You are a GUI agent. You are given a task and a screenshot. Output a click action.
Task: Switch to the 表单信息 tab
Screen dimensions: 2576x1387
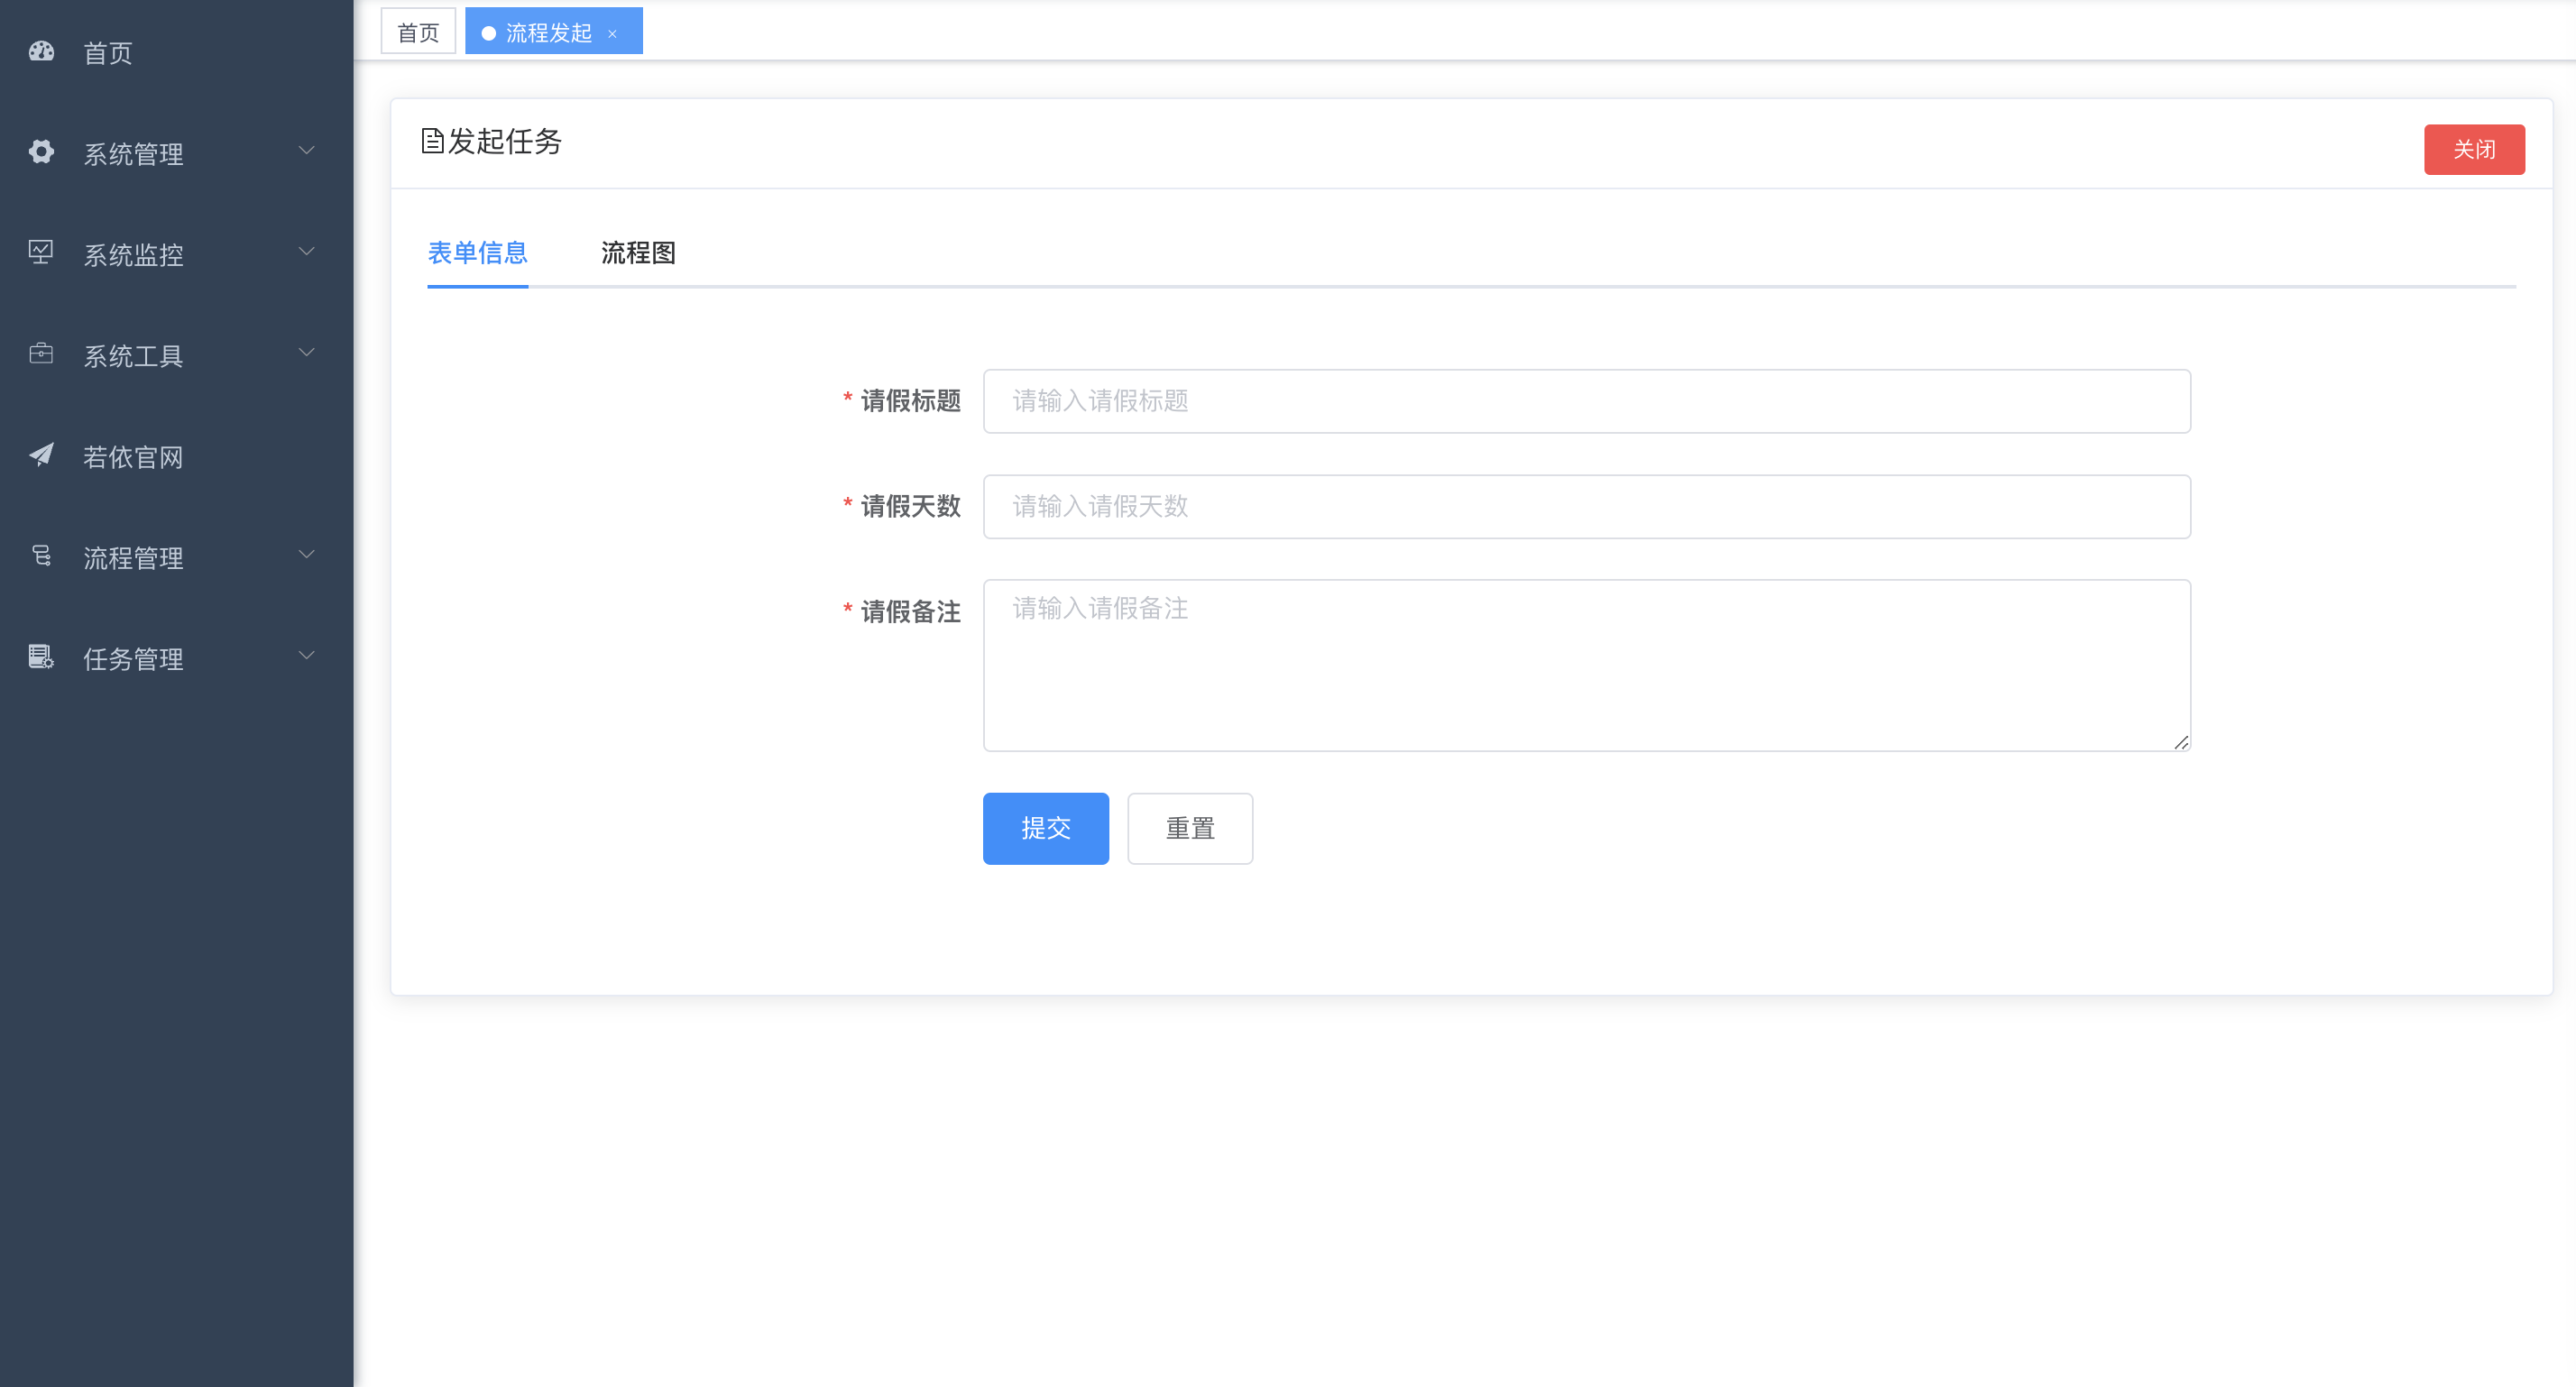coord(478,253)
